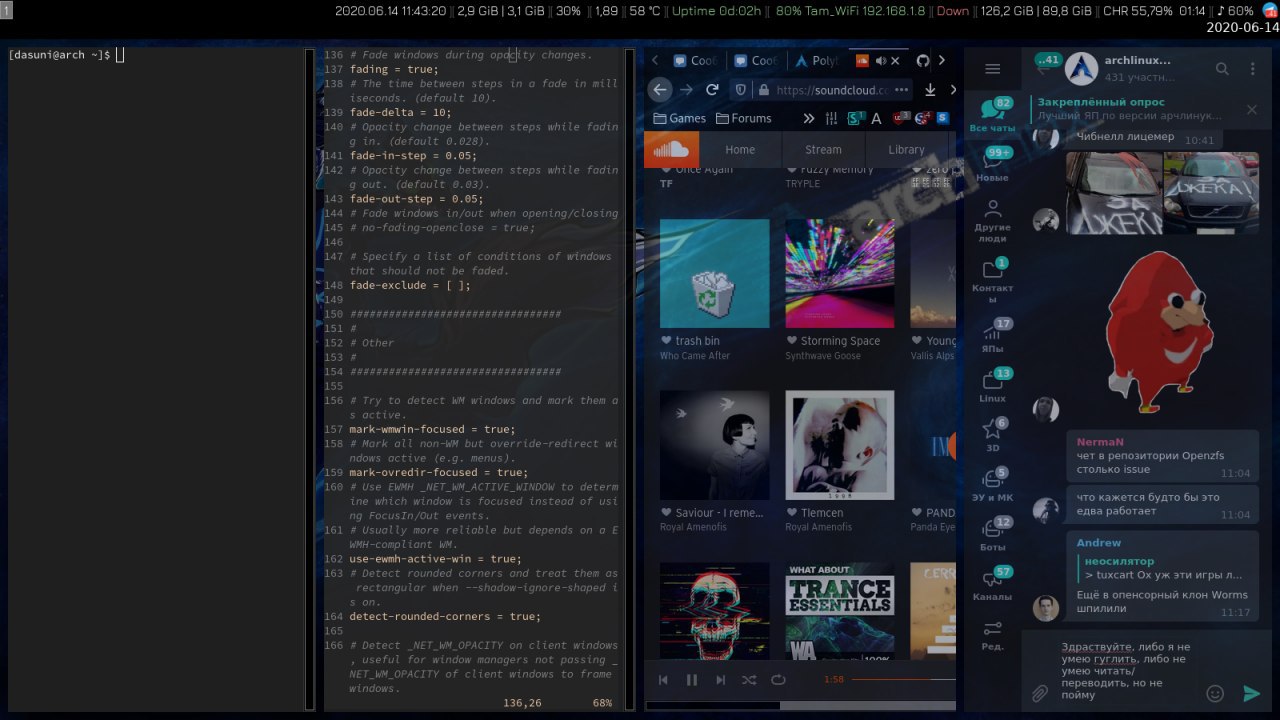1280x720 pixels.
Task: Open the Games bookmarks folder
Action: (680, 118)
